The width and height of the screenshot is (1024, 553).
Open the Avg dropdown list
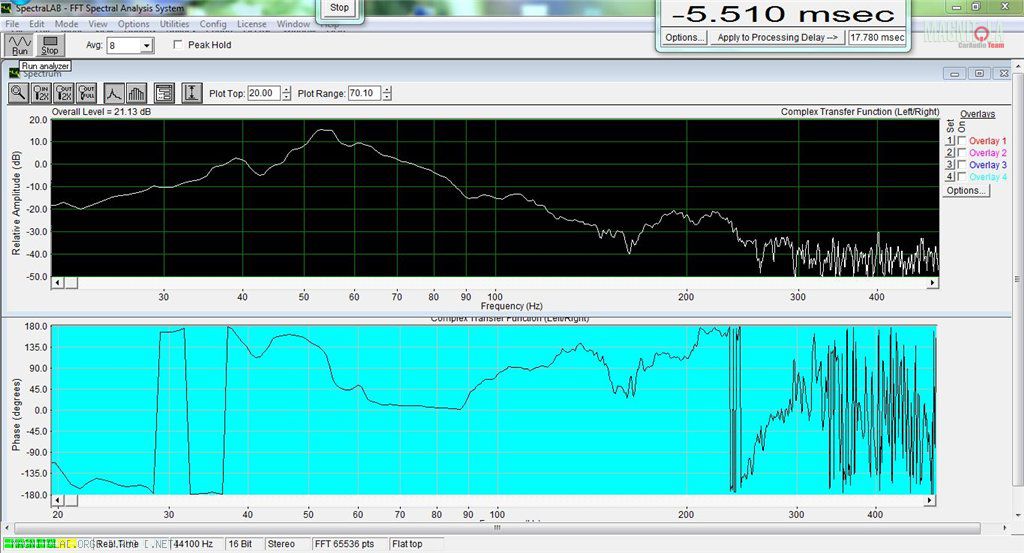(147, 46)
